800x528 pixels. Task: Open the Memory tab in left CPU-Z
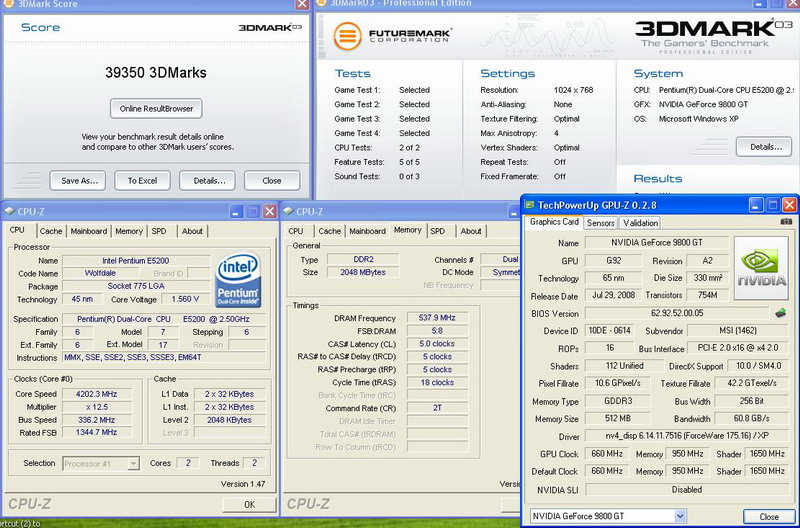click(129, 231)
